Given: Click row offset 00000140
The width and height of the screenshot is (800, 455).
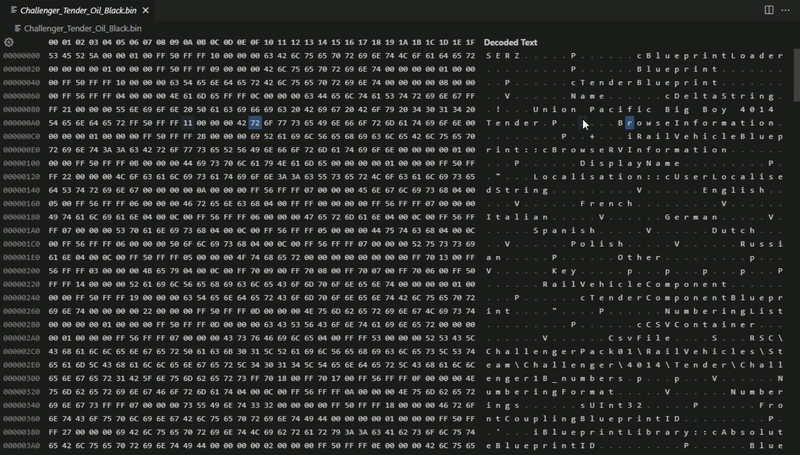Looking at the screenshot, I should pyautogui.click(x=21, y=190).
